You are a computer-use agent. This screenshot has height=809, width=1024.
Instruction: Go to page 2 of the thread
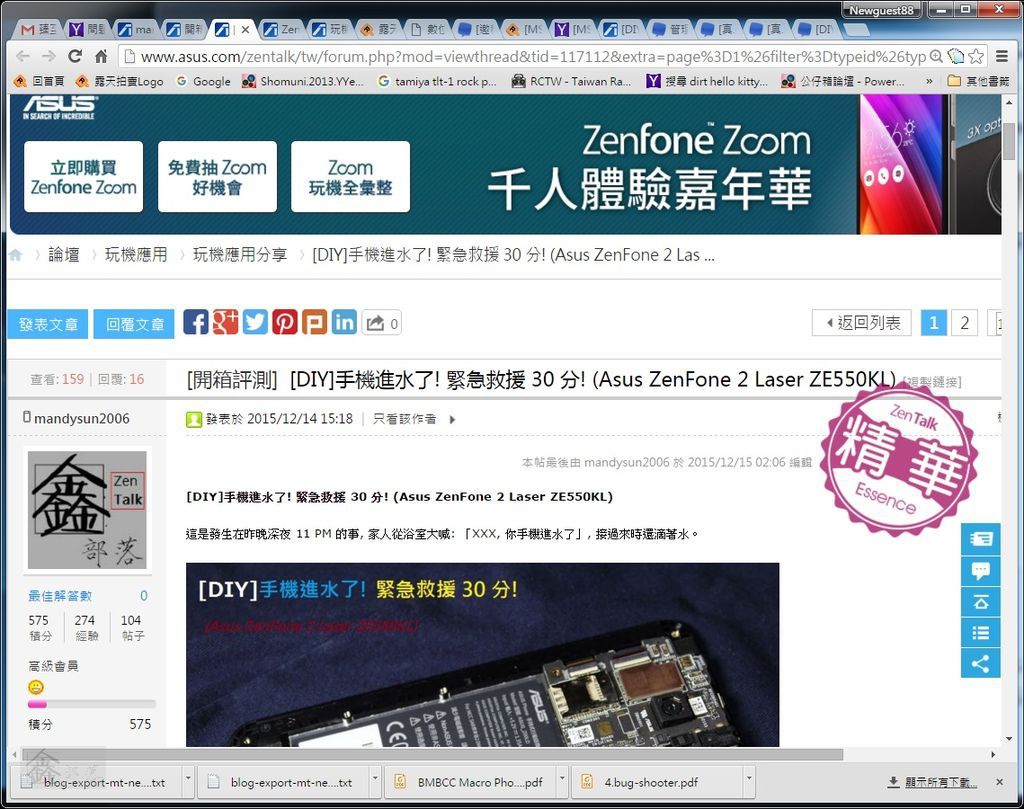click(965, 323)
